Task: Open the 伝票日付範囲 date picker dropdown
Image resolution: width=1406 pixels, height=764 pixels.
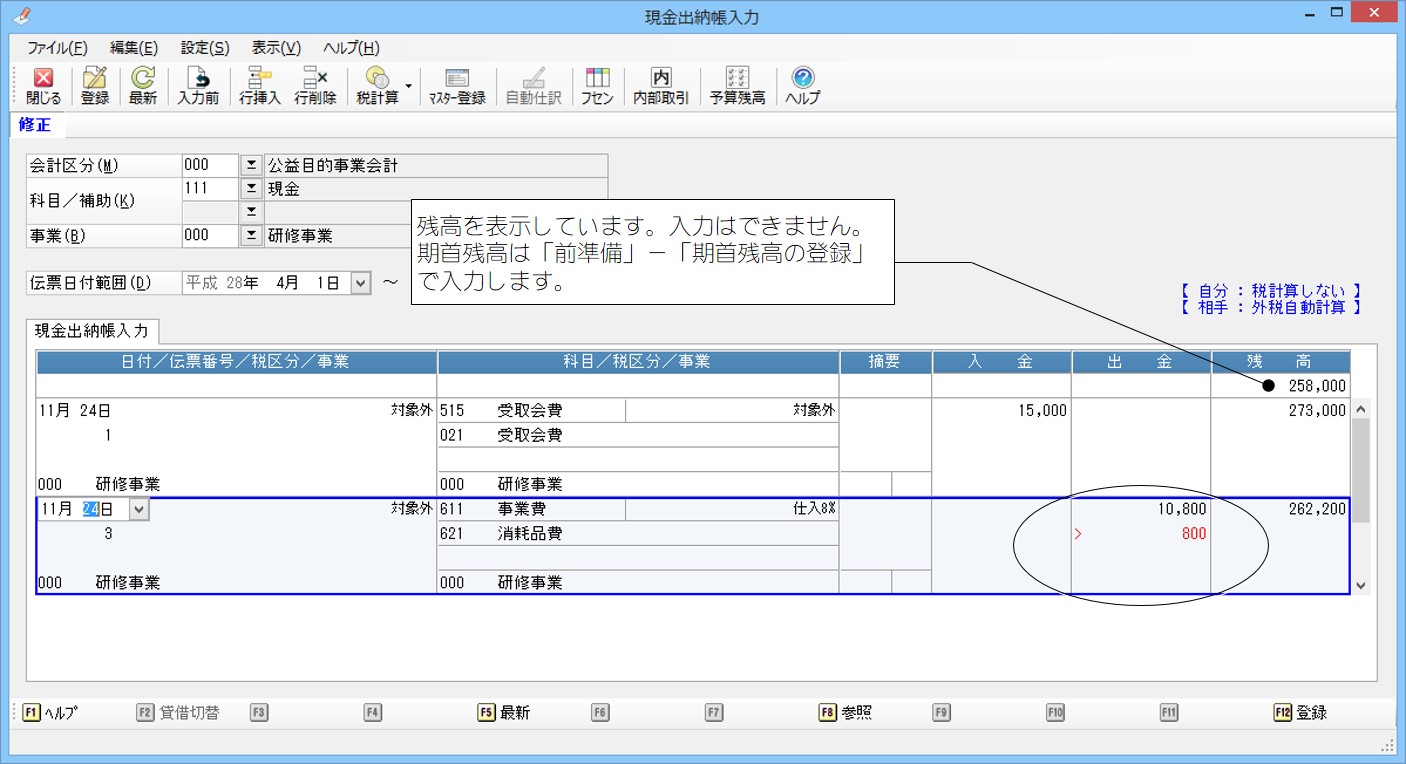Action: pos(361,283)
